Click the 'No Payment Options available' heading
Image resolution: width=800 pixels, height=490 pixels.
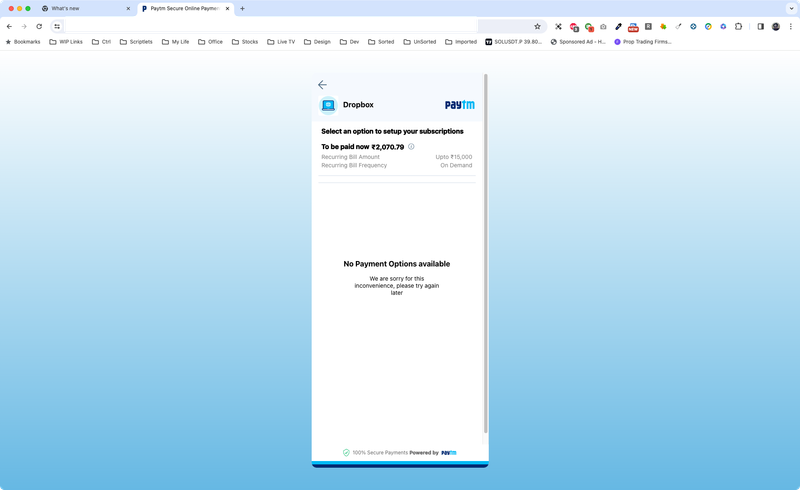click(396, 264)
